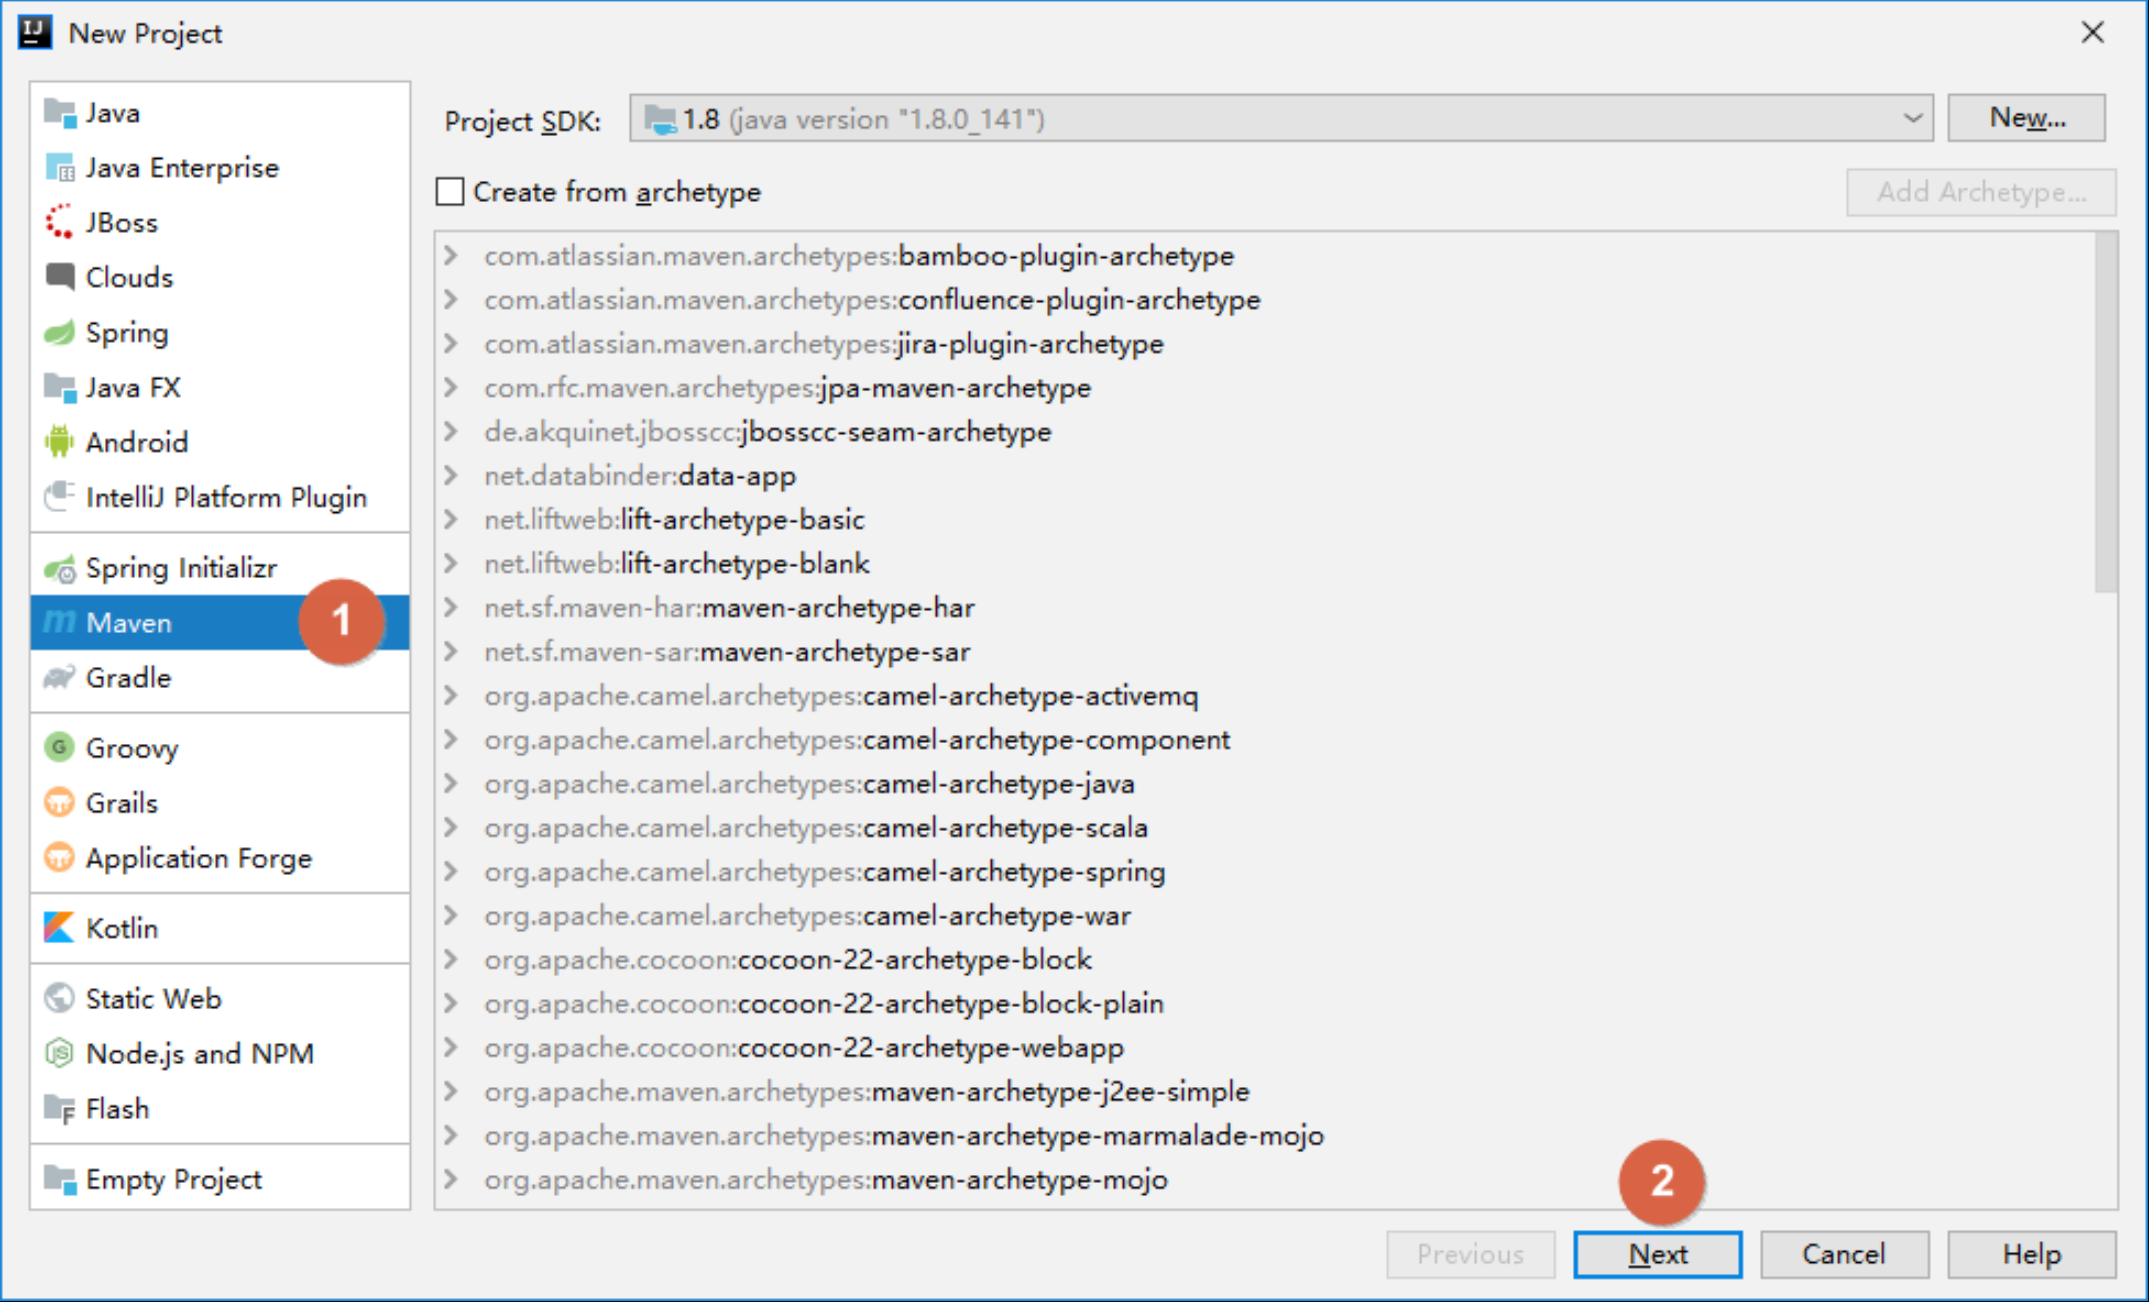Click the JBoss red dots icon
Viewport: 2149px width, 1302px height.
pyautogui.click(x=60, y=222)
